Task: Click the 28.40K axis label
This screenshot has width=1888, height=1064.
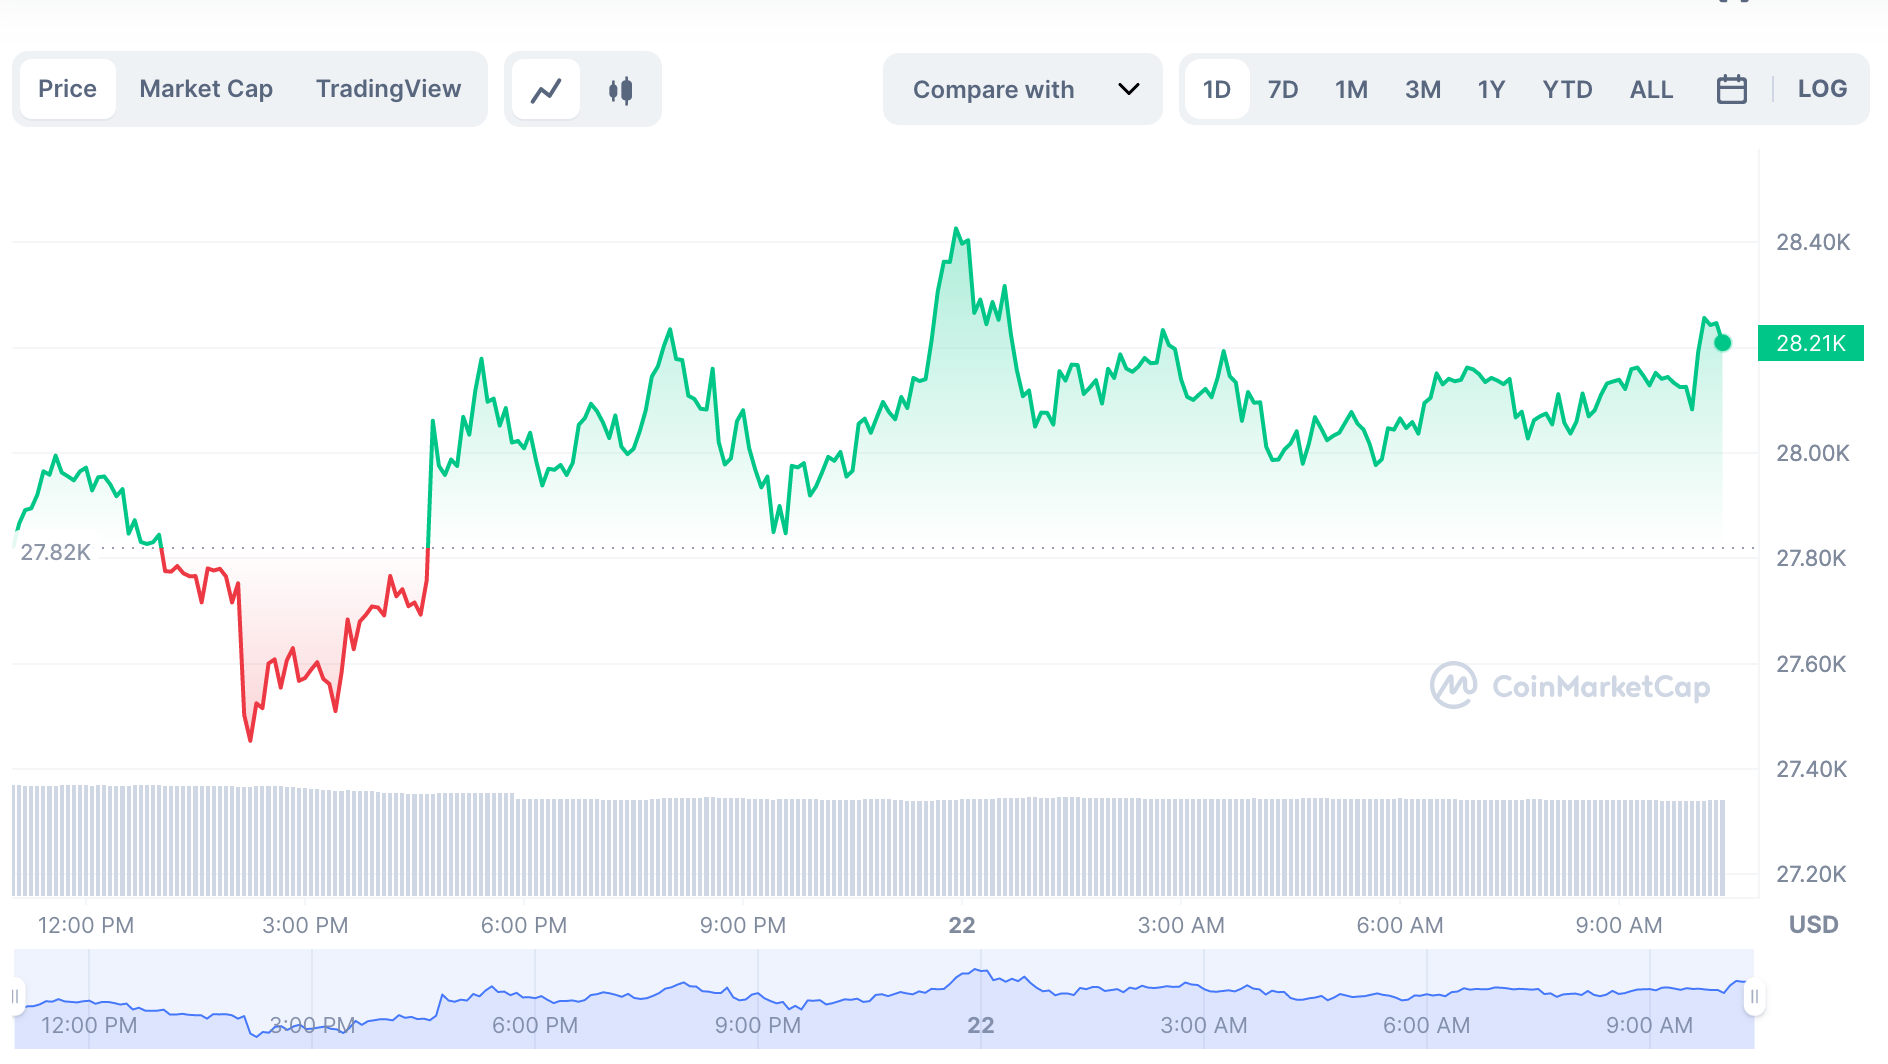Action: [1812, 242]
